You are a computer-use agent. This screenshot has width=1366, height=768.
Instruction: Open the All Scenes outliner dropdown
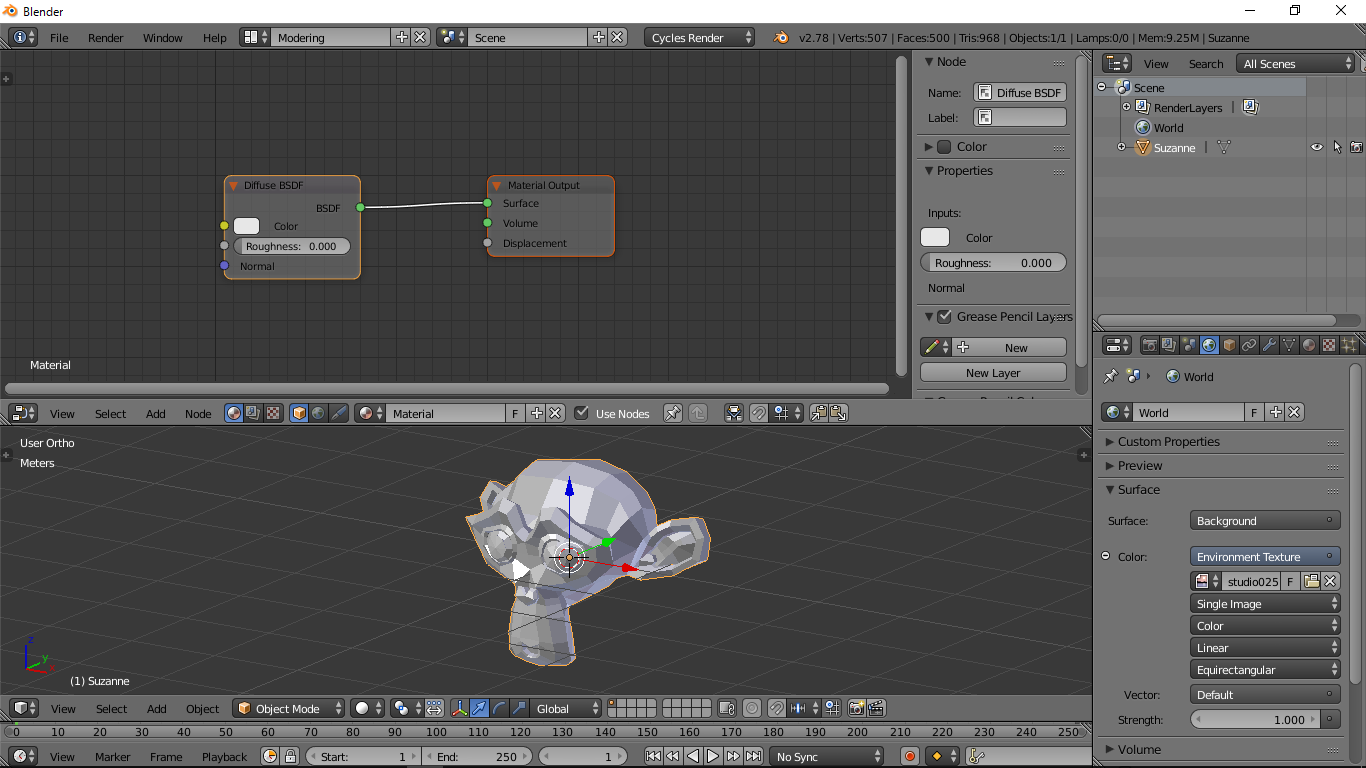click(x=1295, y=63)
